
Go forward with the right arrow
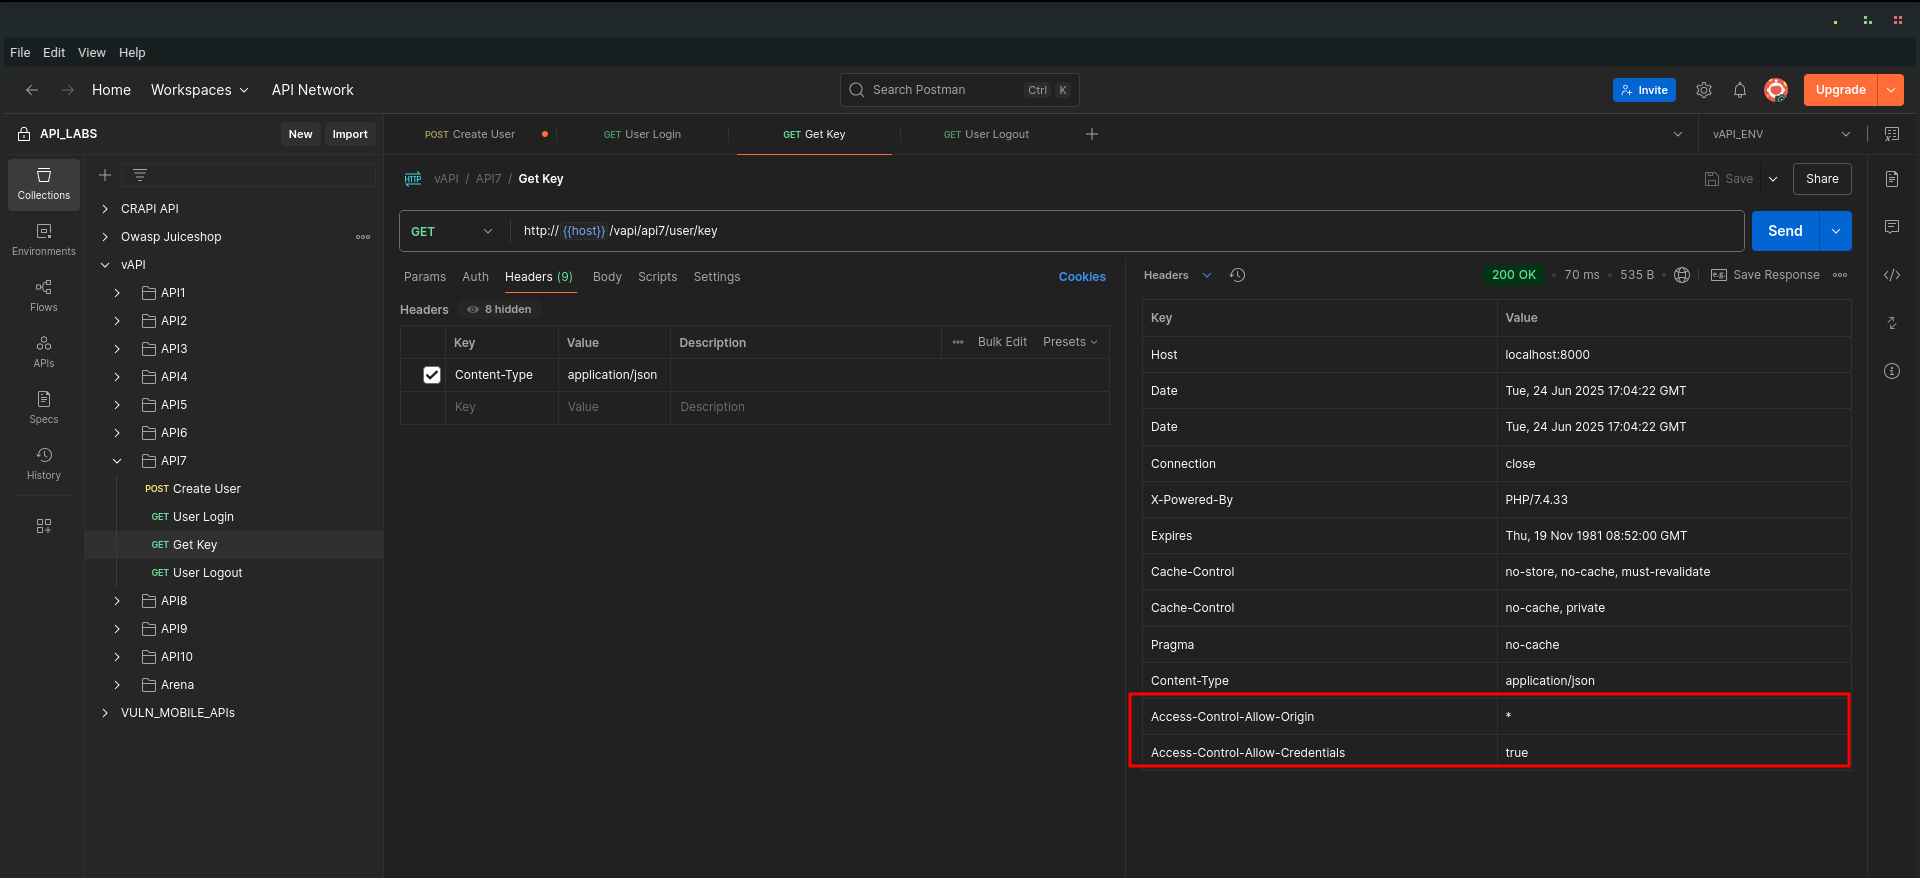tap(68, 90)
